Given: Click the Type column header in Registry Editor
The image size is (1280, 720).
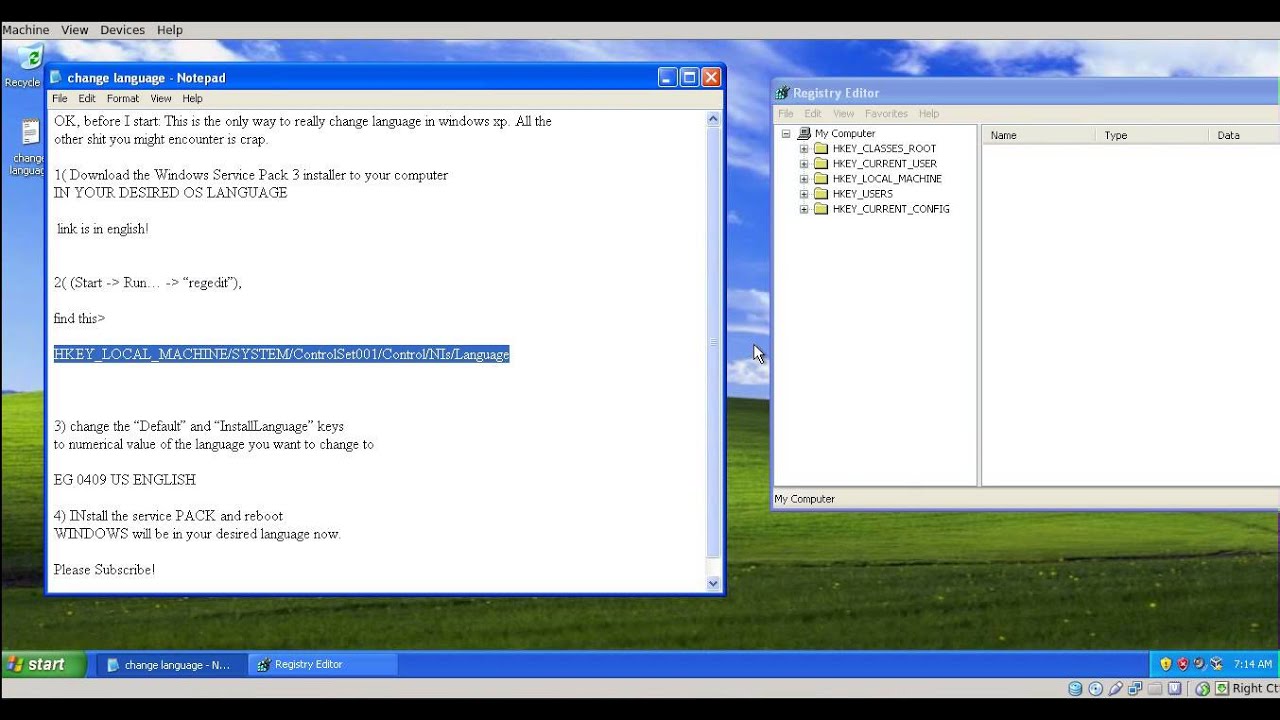Looking at the screenshot, I should (1152, 135).
